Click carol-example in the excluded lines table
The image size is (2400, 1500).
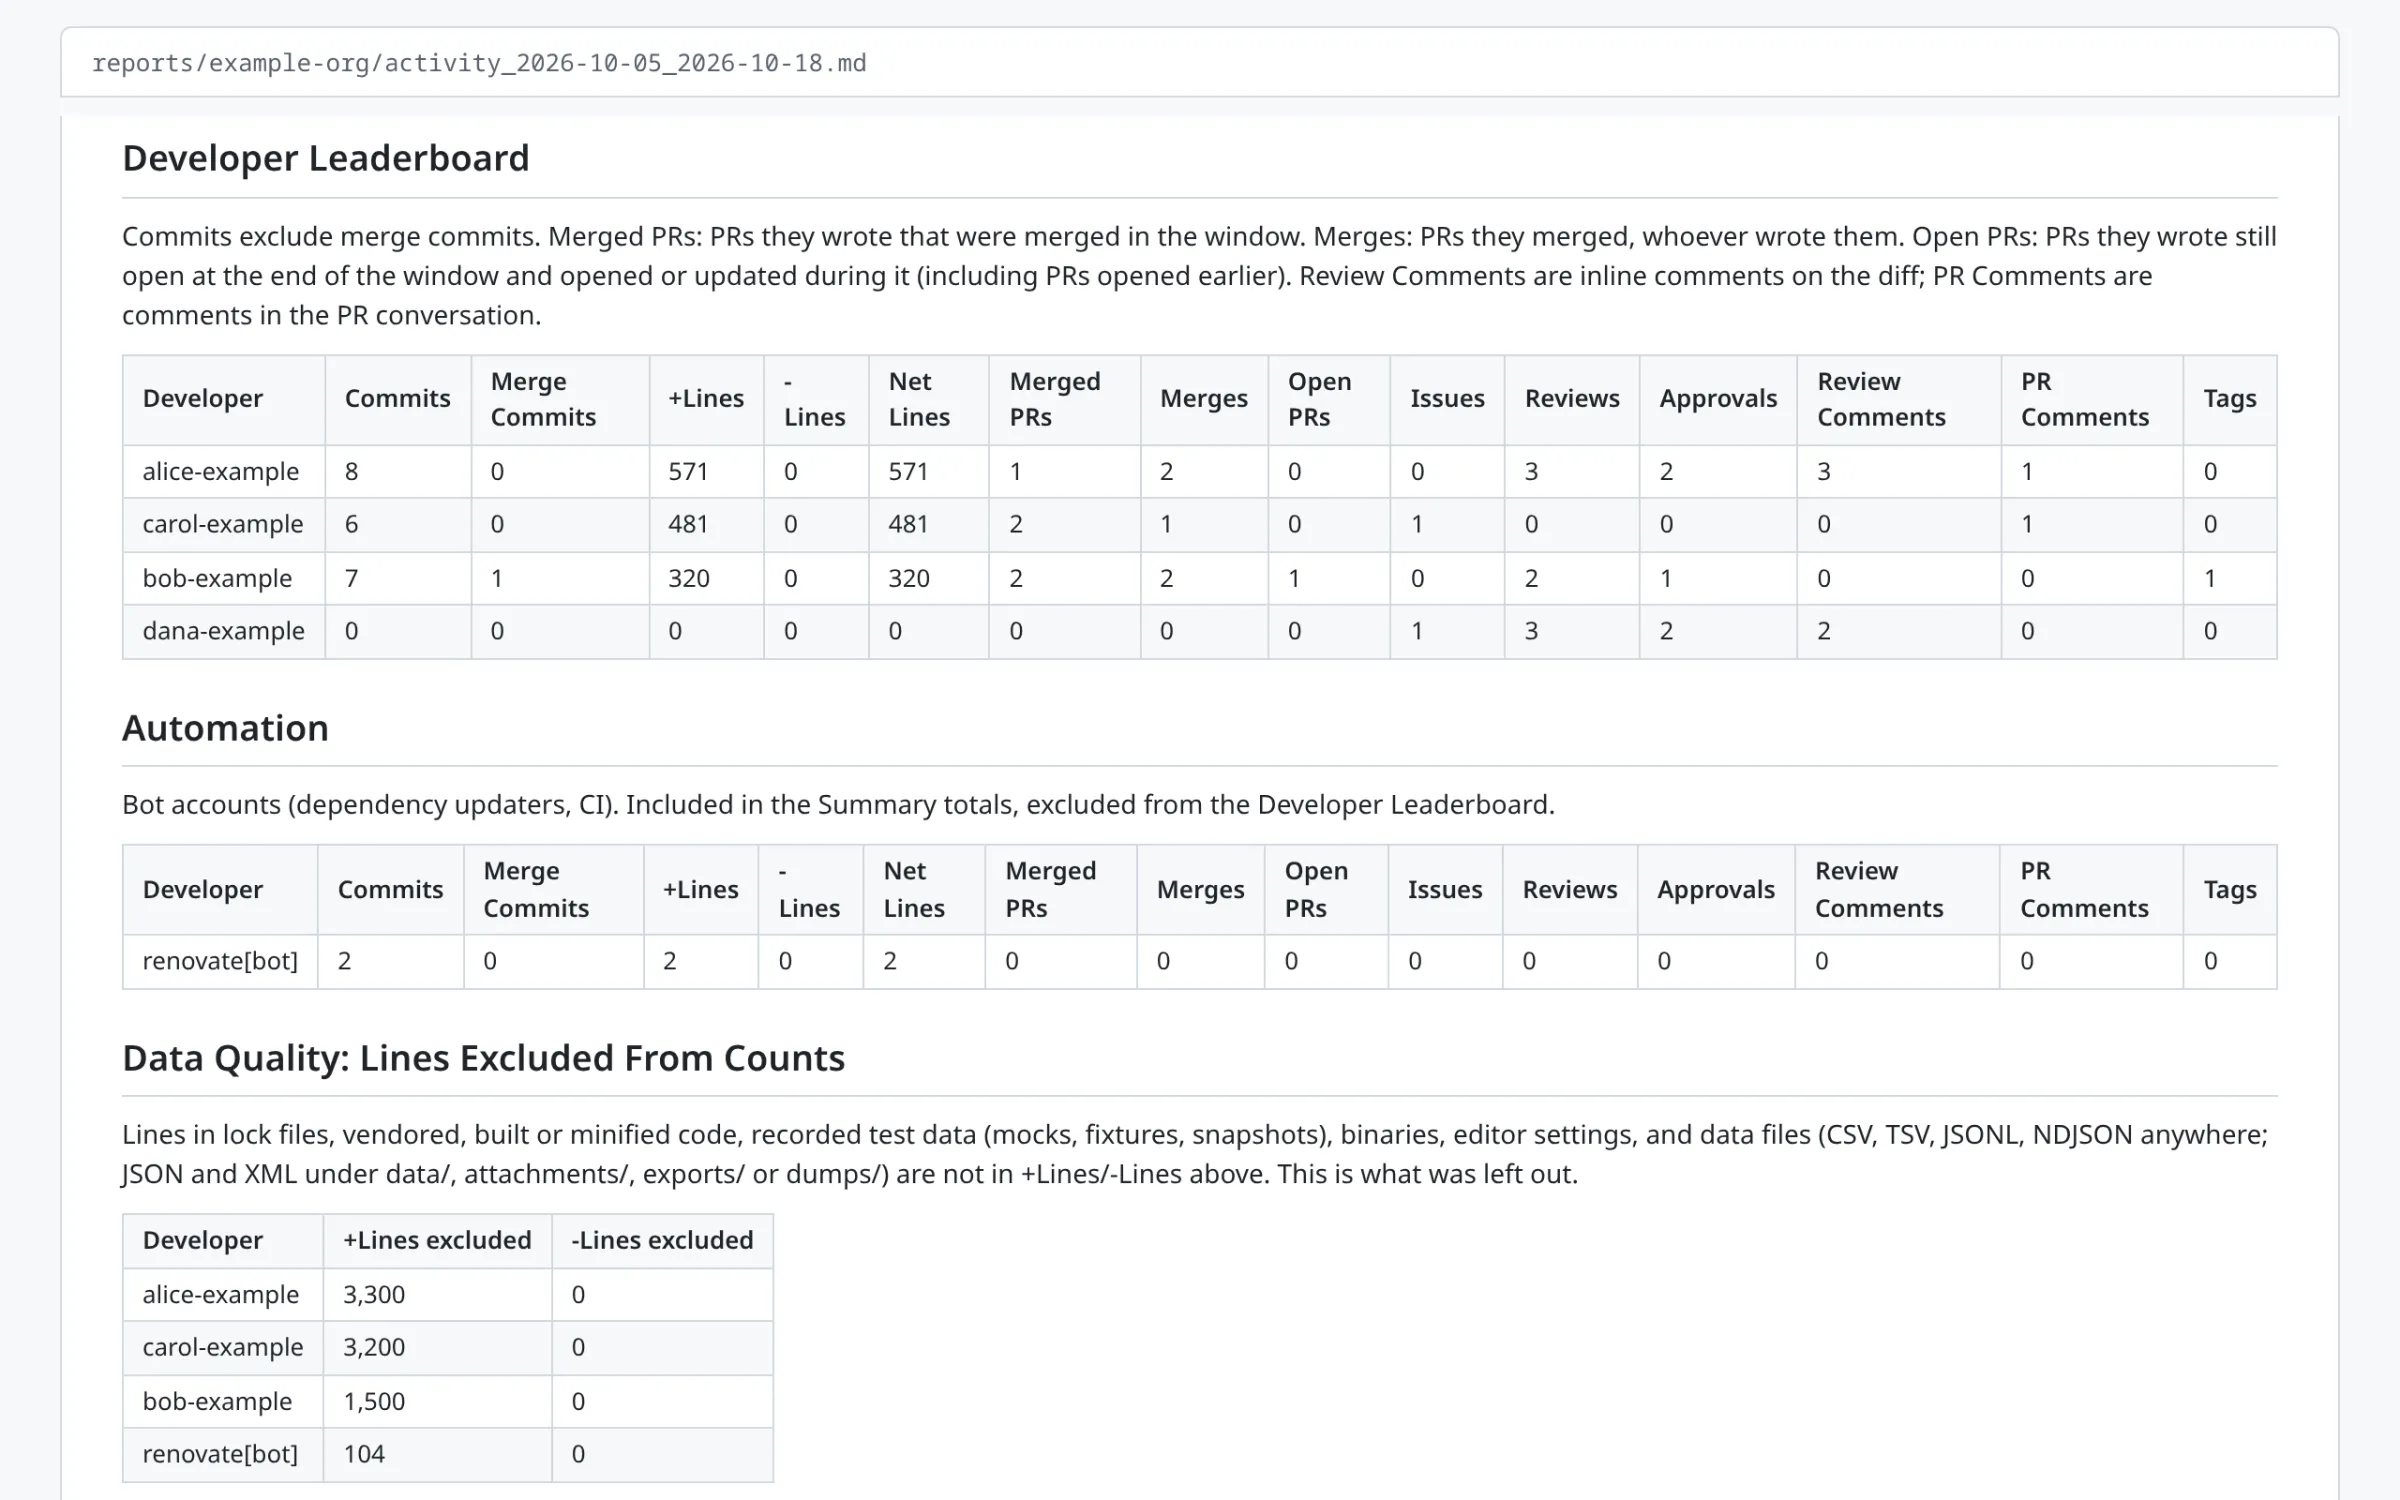tap(222, 1347)
